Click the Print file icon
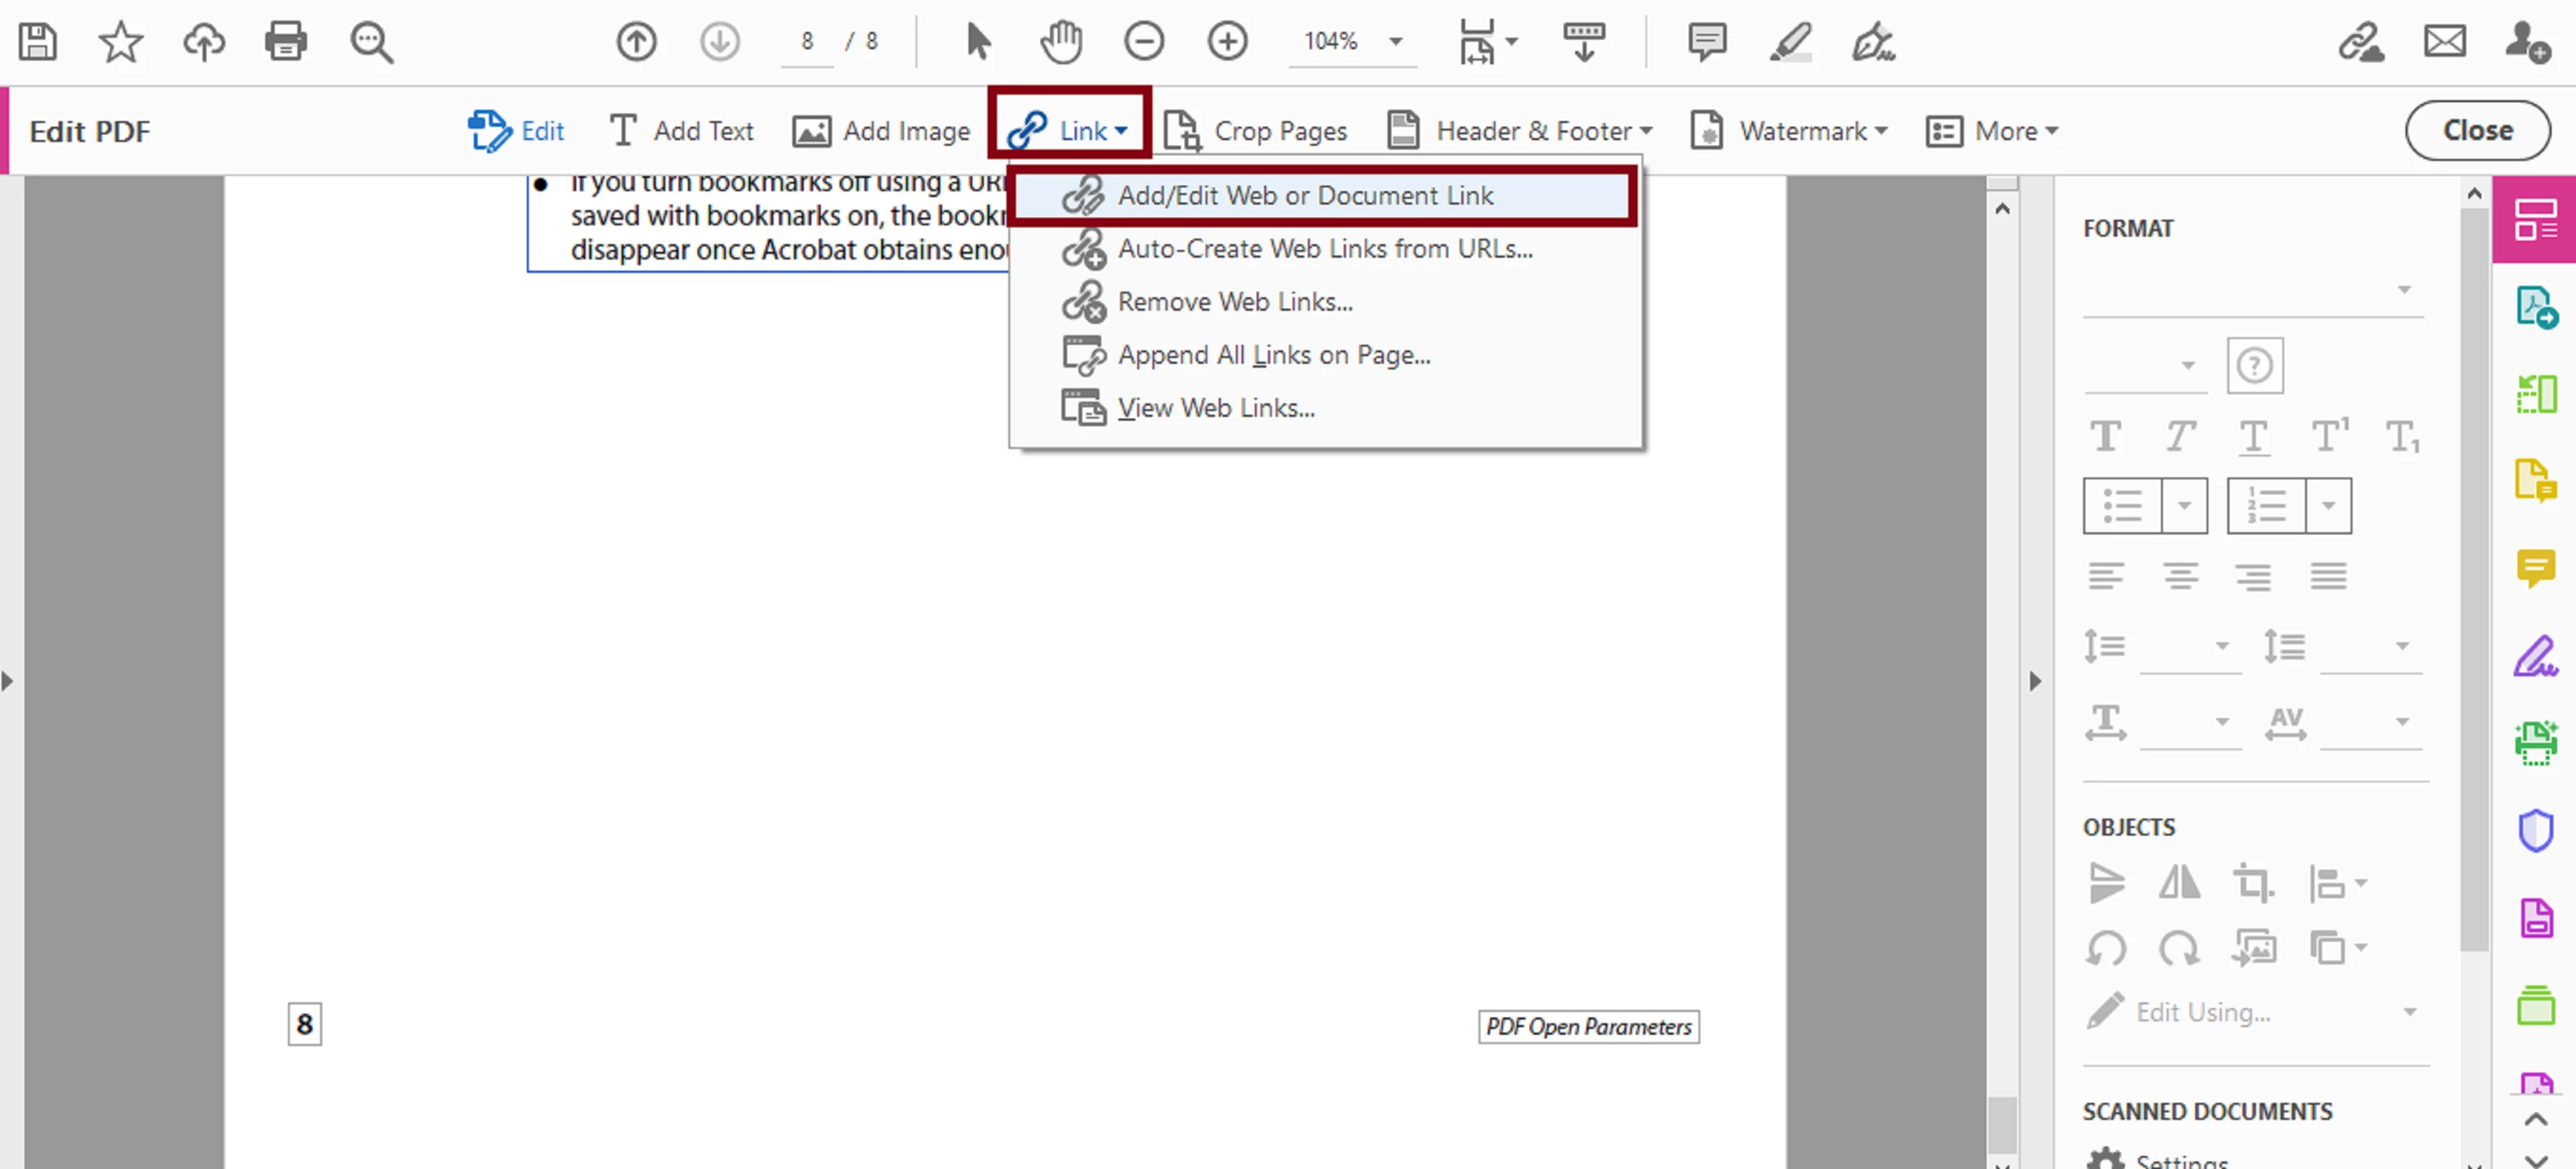 (285, 42)
